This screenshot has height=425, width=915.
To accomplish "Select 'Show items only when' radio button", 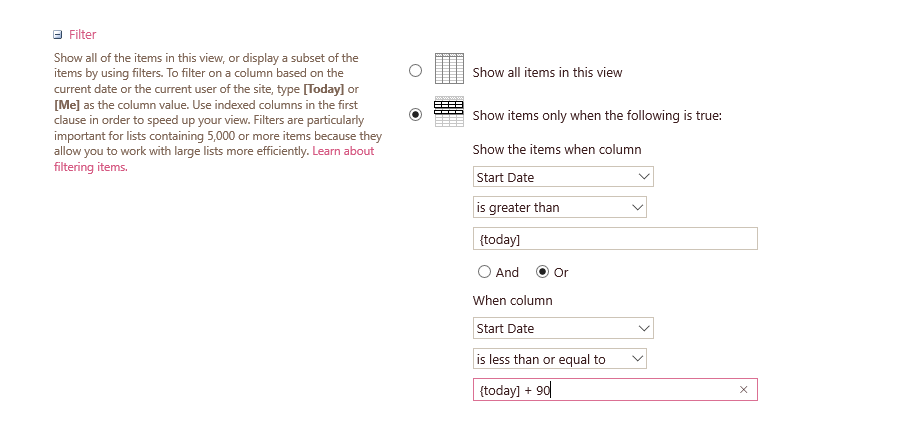I will coord(416,114).
